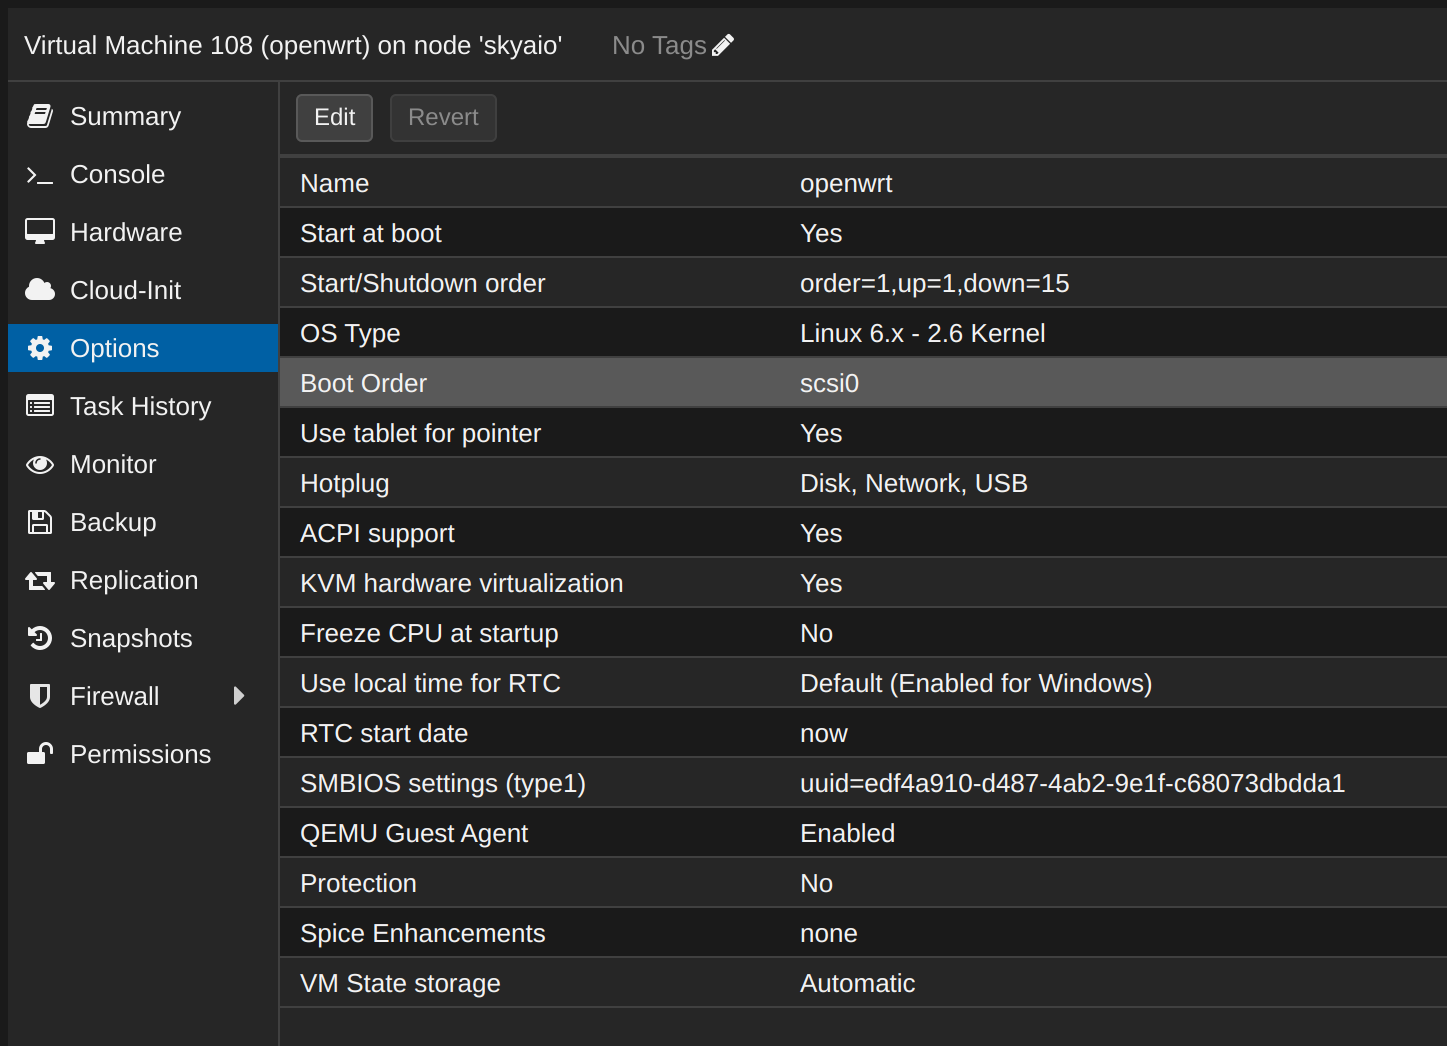
Task: Click the Cloud-Init cloud icon
Action: point(40,290)
